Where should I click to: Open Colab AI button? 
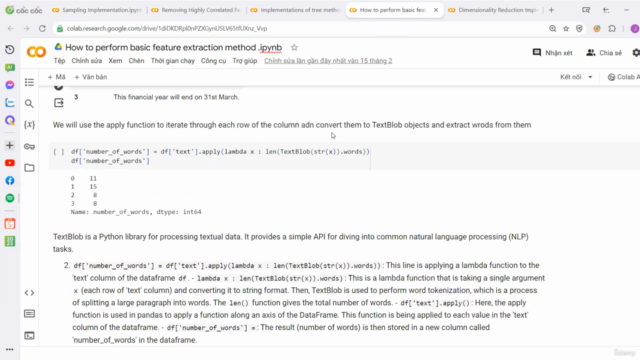(x=623, y=77)
